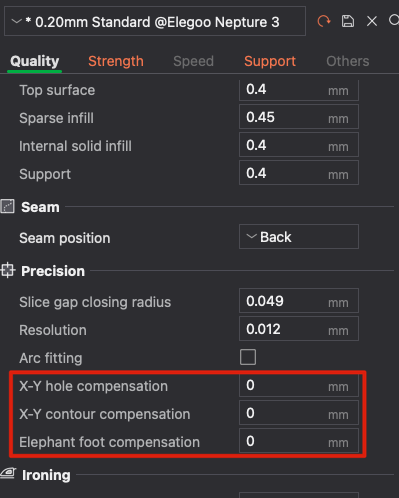Click the X-Y hole compensation value field
This screenshot has height=498, width=399.
[299, 385]
